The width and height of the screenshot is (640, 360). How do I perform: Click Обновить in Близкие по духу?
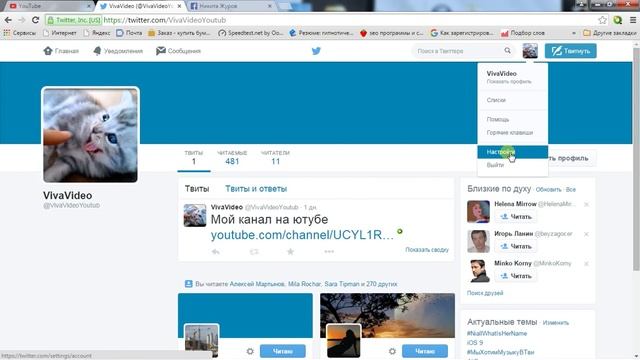pos(549,190)
